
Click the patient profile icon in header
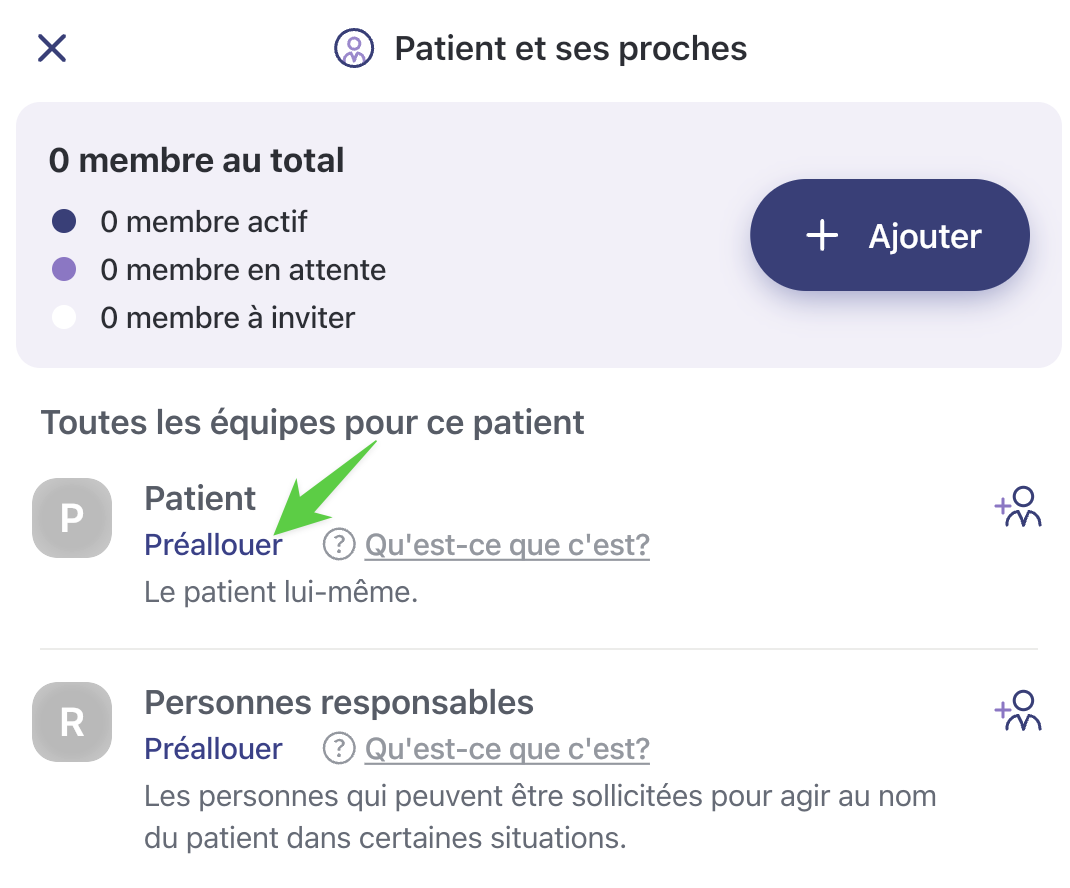354,48
